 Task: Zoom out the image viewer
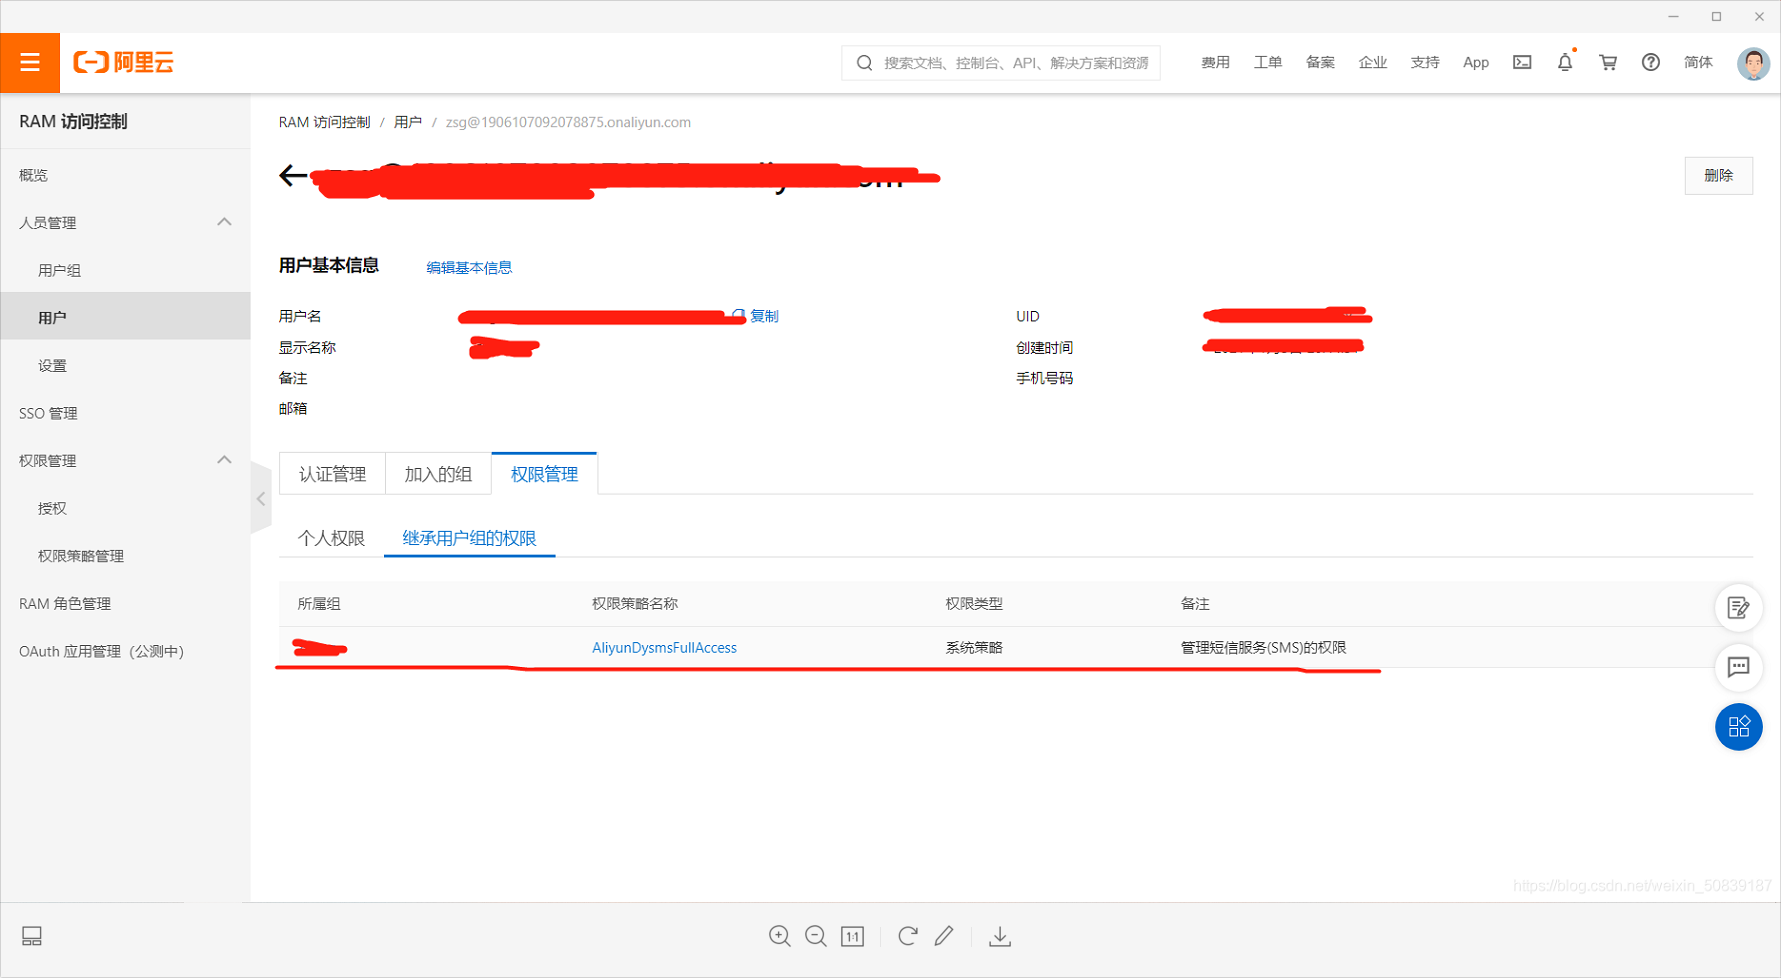point(816,936)
